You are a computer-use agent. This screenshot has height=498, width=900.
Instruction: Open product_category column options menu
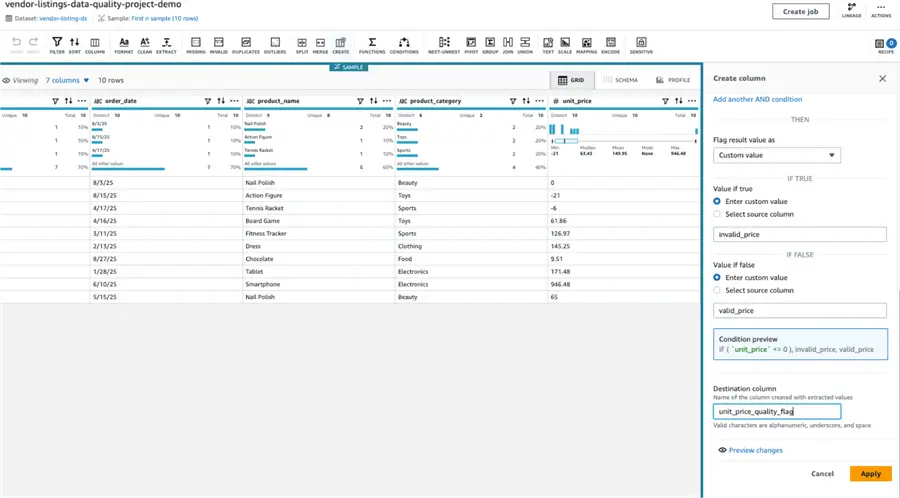[540, 101]
